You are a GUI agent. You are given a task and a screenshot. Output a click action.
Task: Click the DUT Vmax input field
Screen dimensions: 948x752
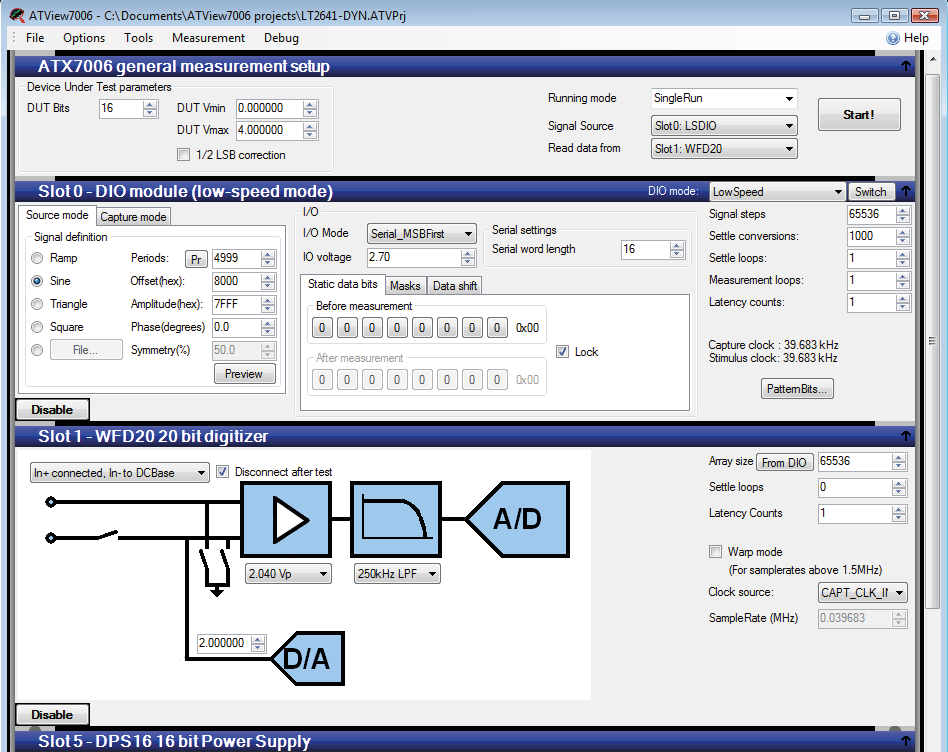point(269,130)
